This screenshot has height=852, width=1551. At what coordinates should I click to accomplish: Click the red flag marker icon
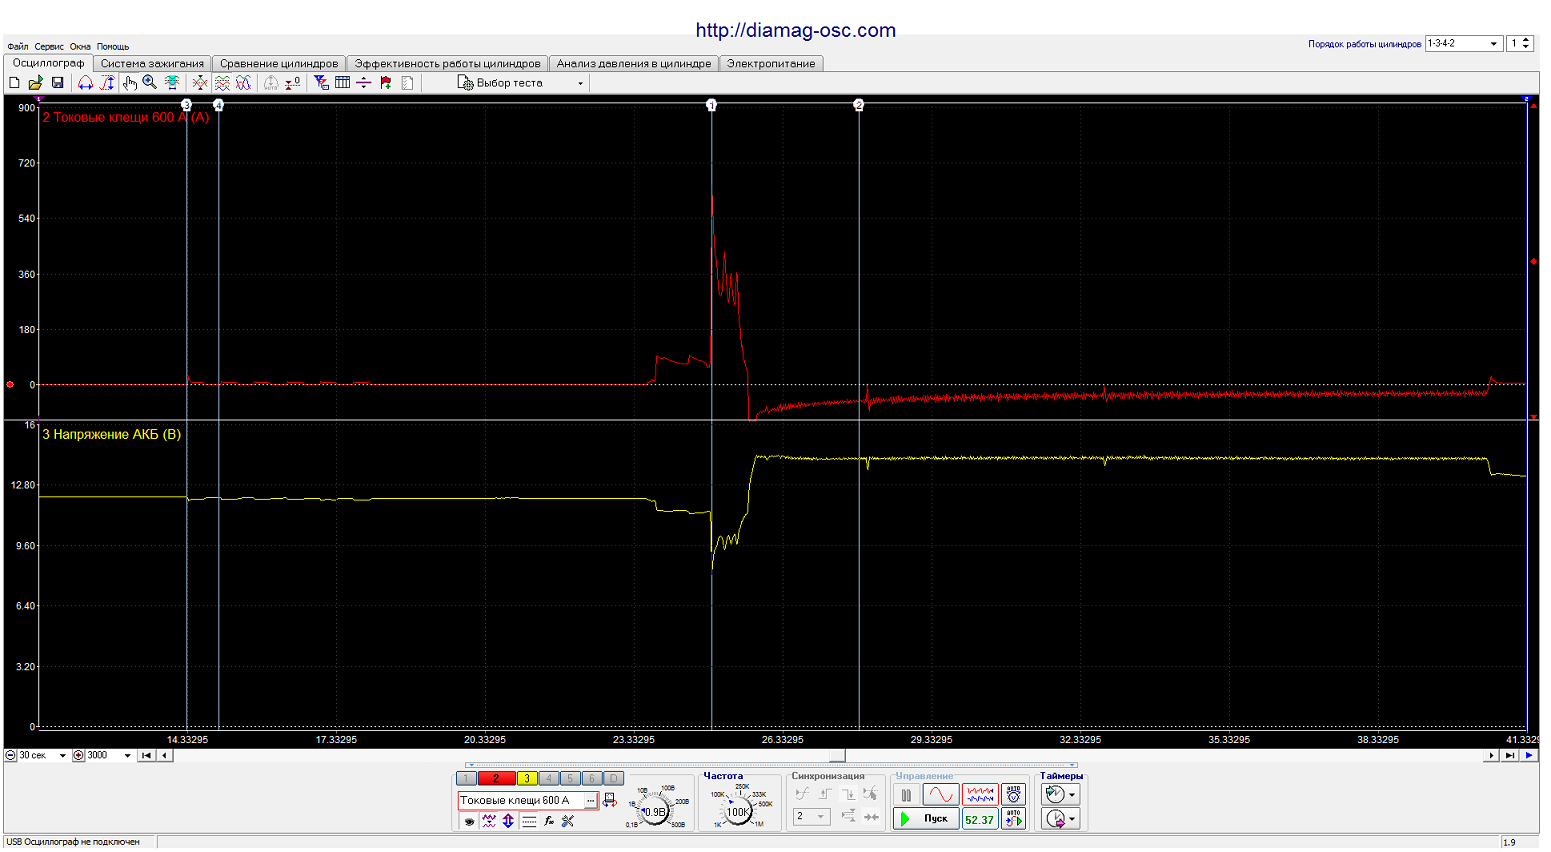385,83
